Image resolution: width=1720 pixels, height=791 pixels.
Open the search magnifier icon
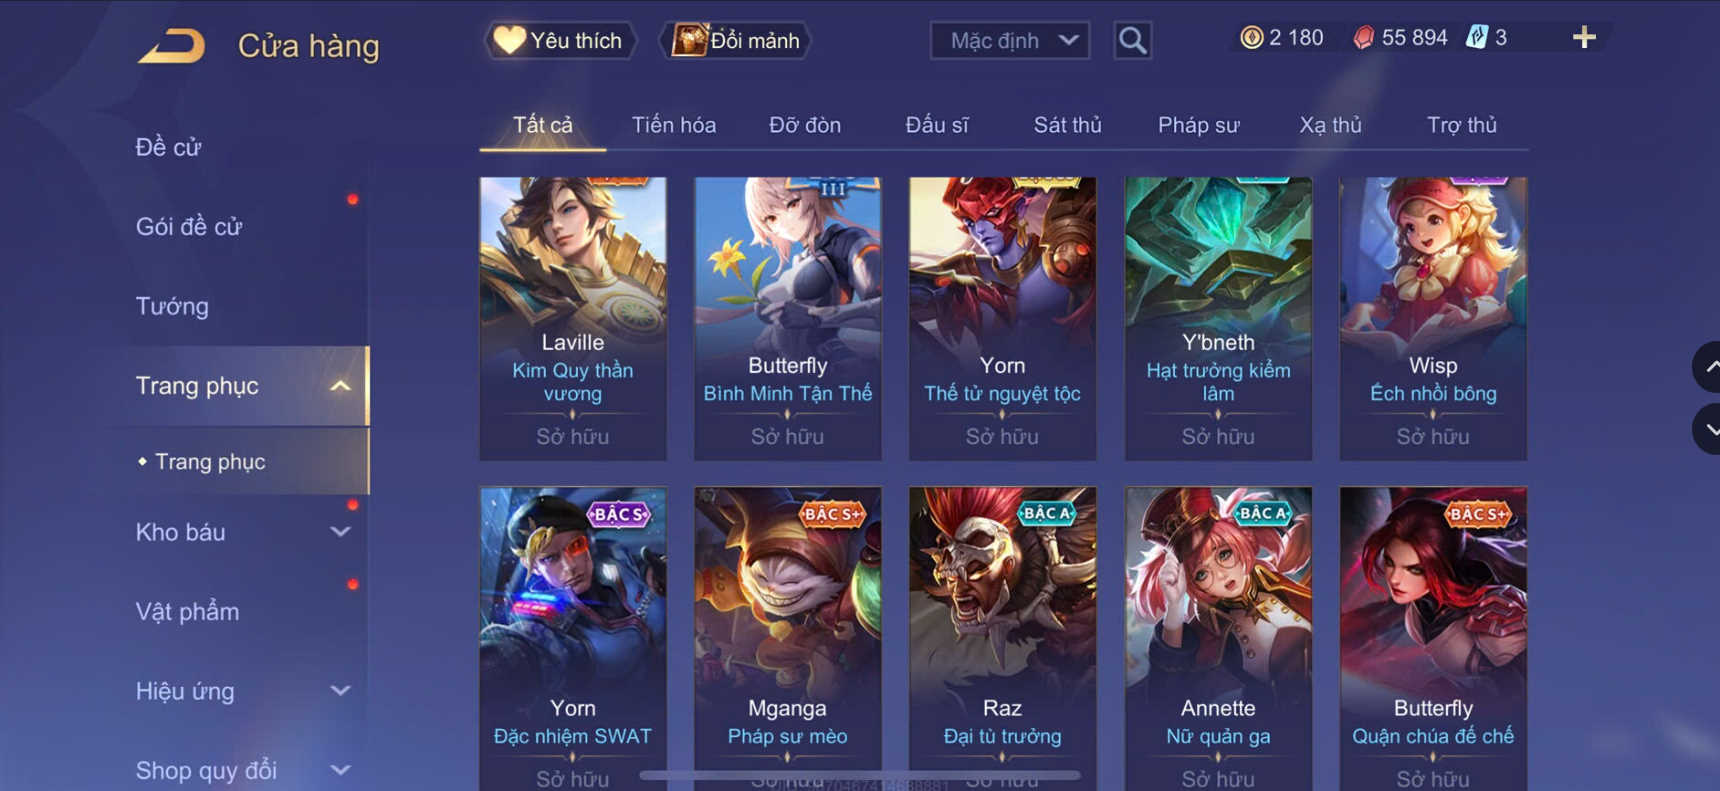click(x=1132, y=41)
